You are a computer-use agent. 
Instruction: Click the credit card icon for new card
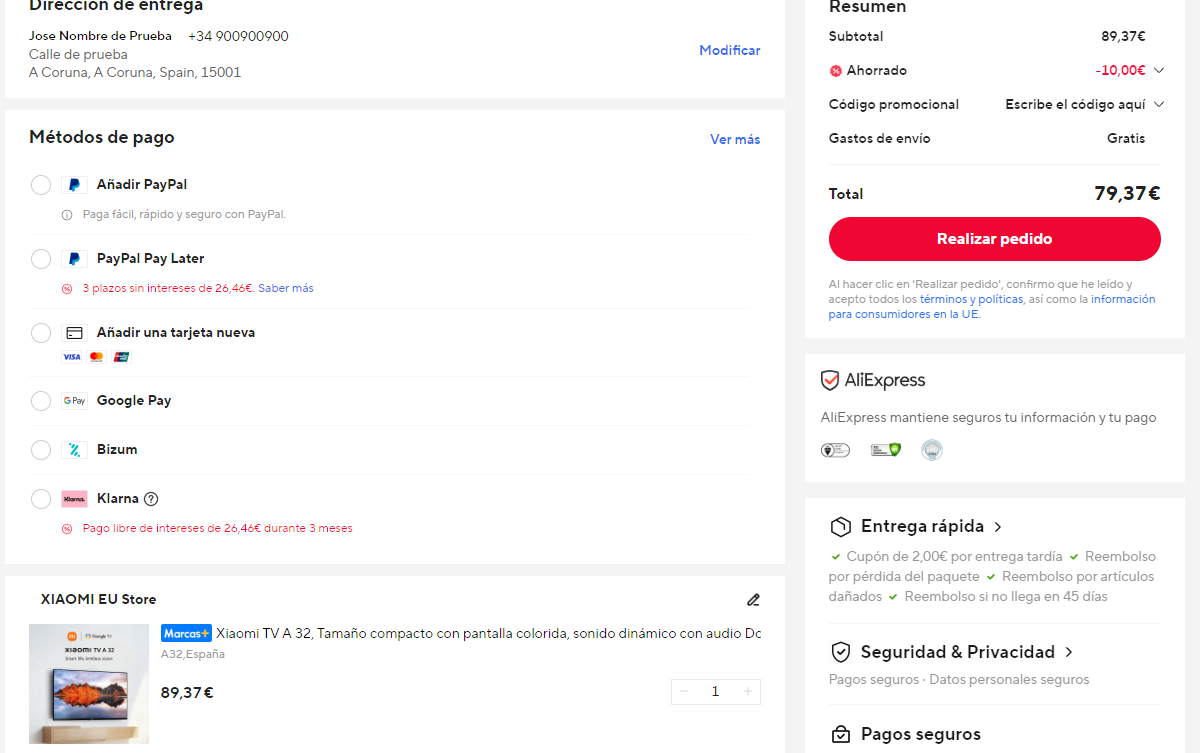74,333
